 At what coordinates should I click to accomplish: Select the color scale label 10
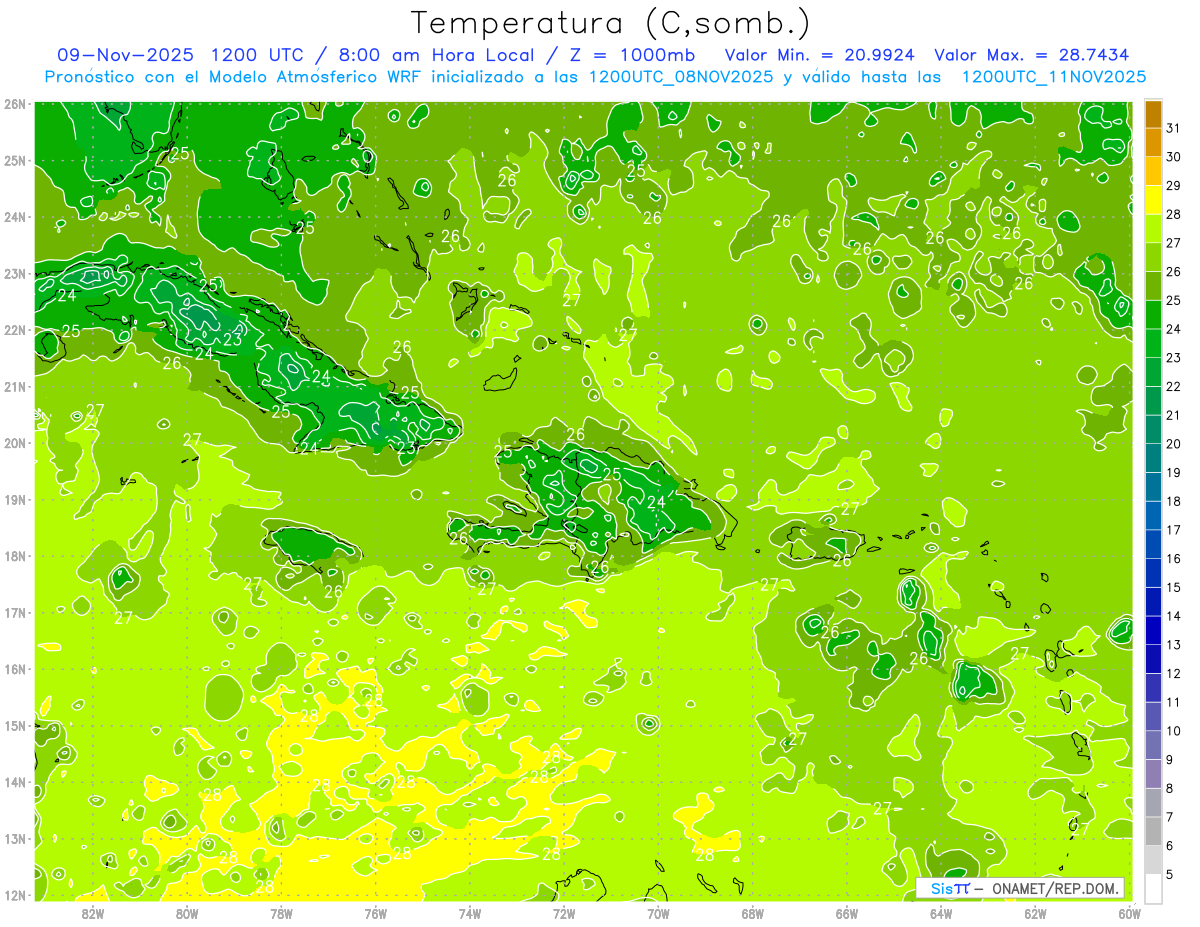(1173, 731)
